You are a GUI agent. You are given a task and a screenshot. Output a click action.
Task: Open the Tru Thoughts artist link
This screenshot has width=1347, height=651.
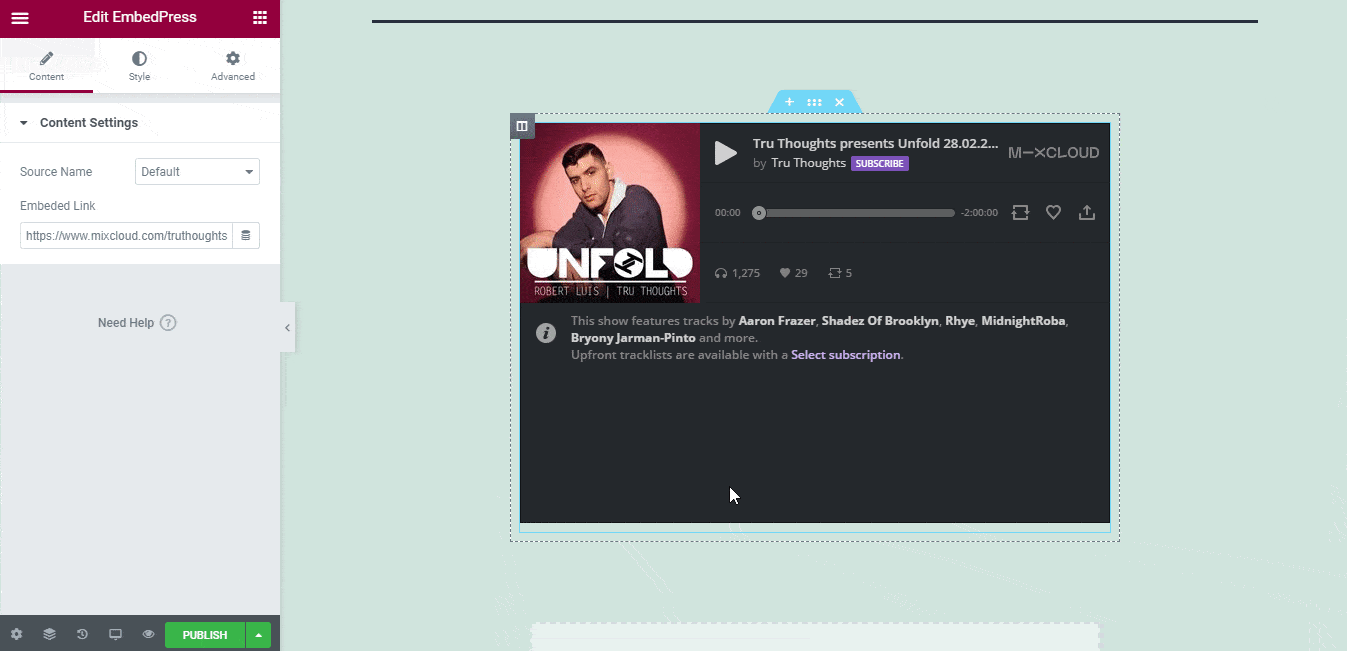[x=808, y=163]
